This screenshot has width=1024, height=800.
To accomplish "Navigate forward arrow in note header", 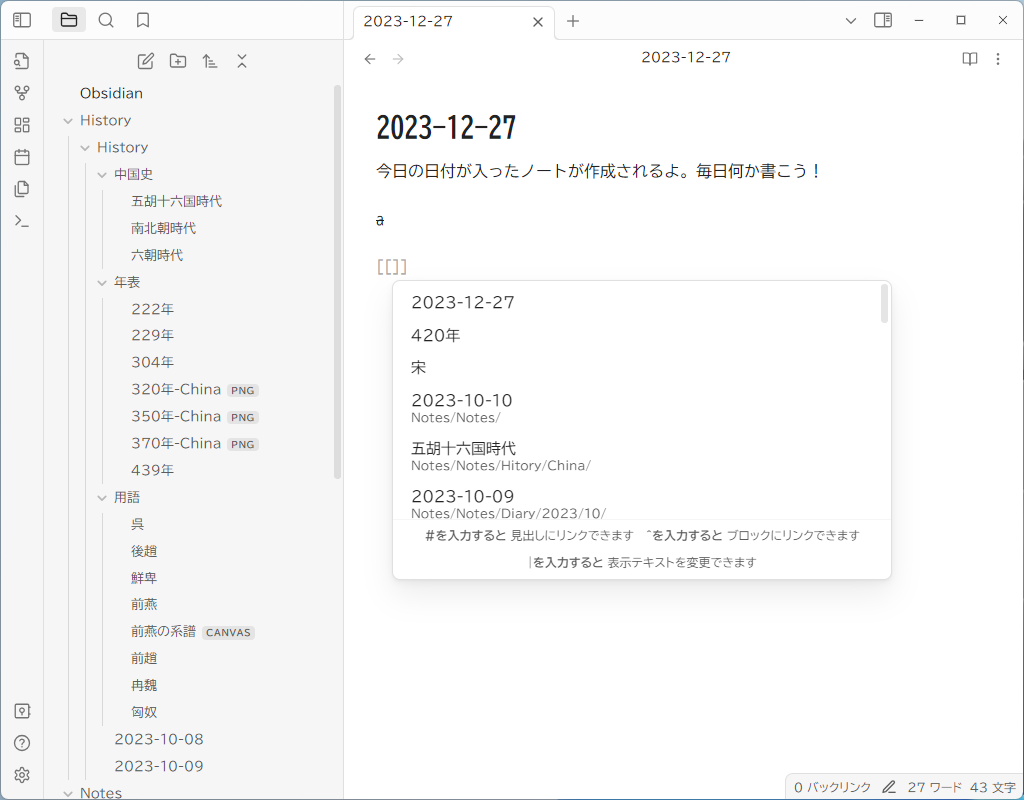I will (398, 59).
